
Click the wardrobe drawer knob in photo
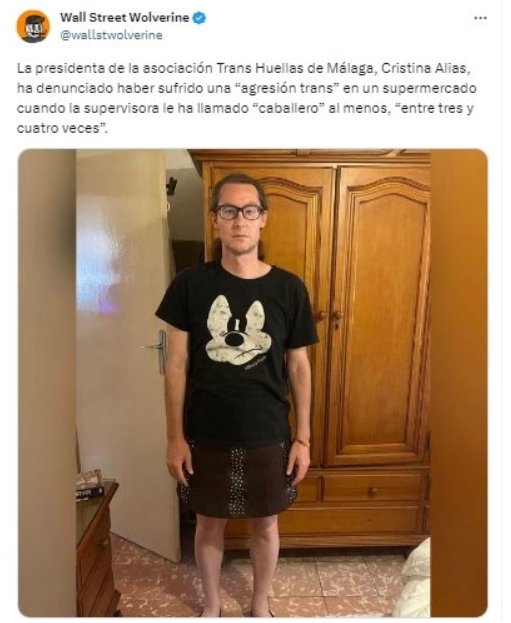tap(372, 491)
